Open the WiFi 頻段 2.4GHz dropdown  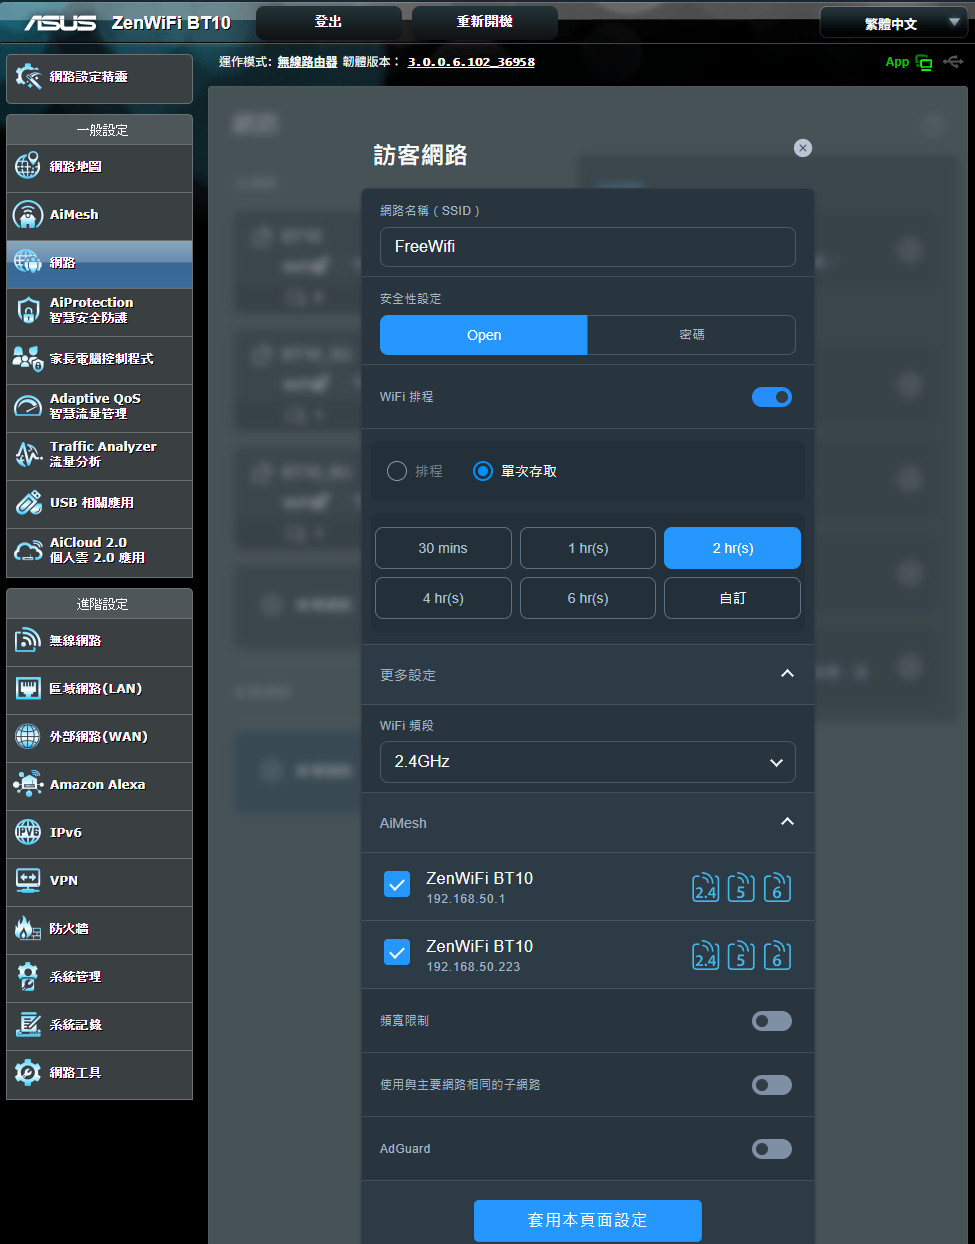coord(588,762)
